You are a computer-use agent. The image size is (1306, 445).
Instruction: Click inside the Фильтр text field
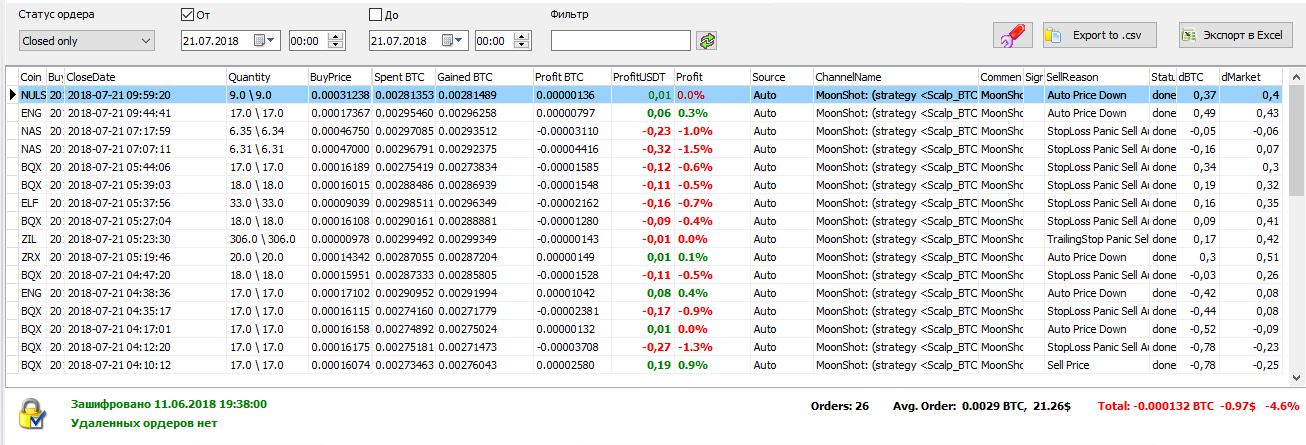tap(620, 41)
